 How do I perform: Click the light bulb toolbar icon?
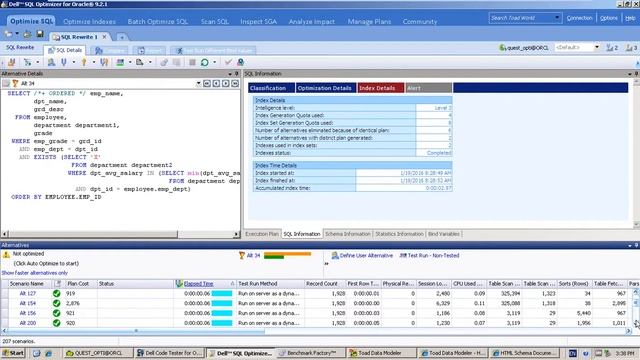coord(84,62)
